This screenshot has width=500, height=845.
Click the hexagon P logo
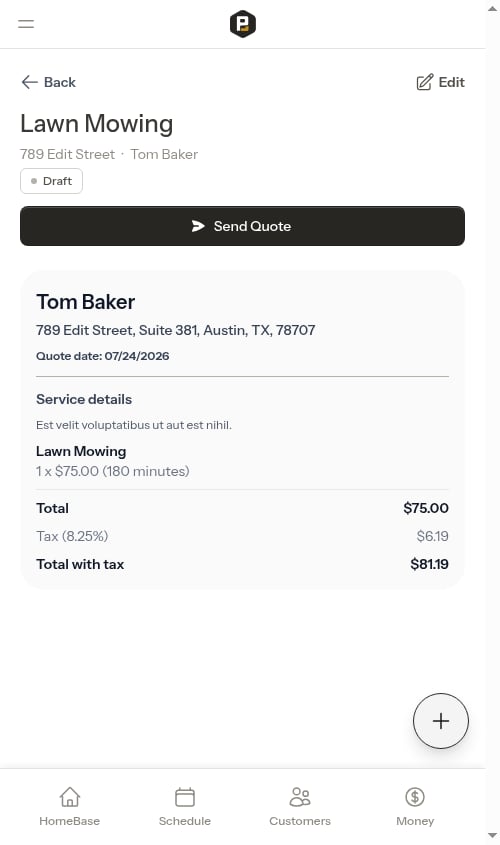pos(242,24)
